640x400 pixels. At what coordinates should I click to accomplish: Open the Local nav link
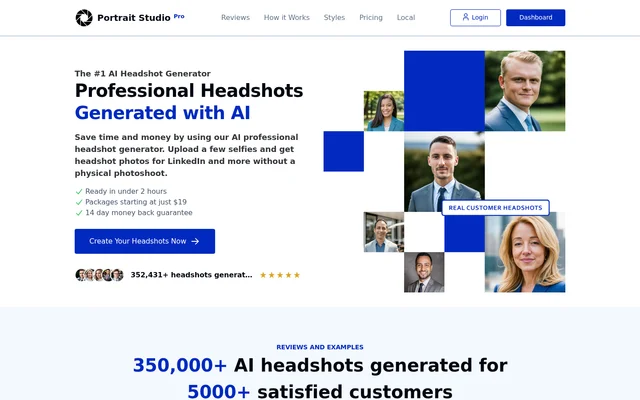pyautogui.click(x=406, y=18)
